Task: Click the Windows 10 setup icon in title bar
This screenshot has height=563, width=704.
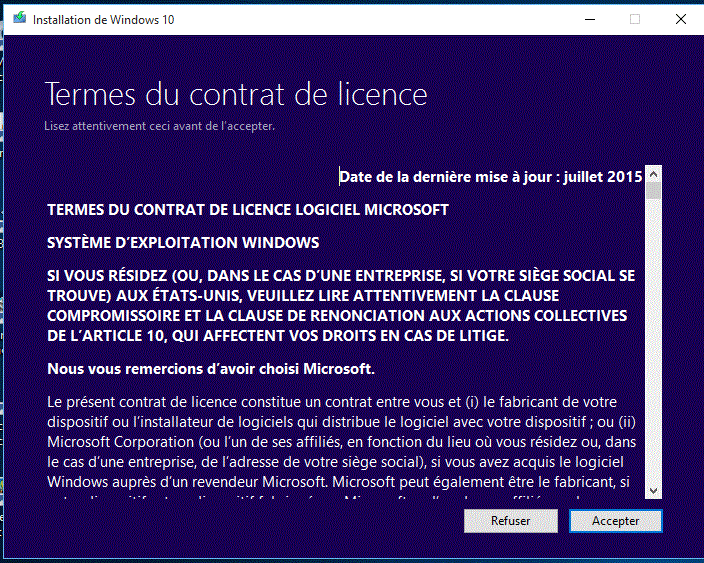Action: (x=19, y=19)
